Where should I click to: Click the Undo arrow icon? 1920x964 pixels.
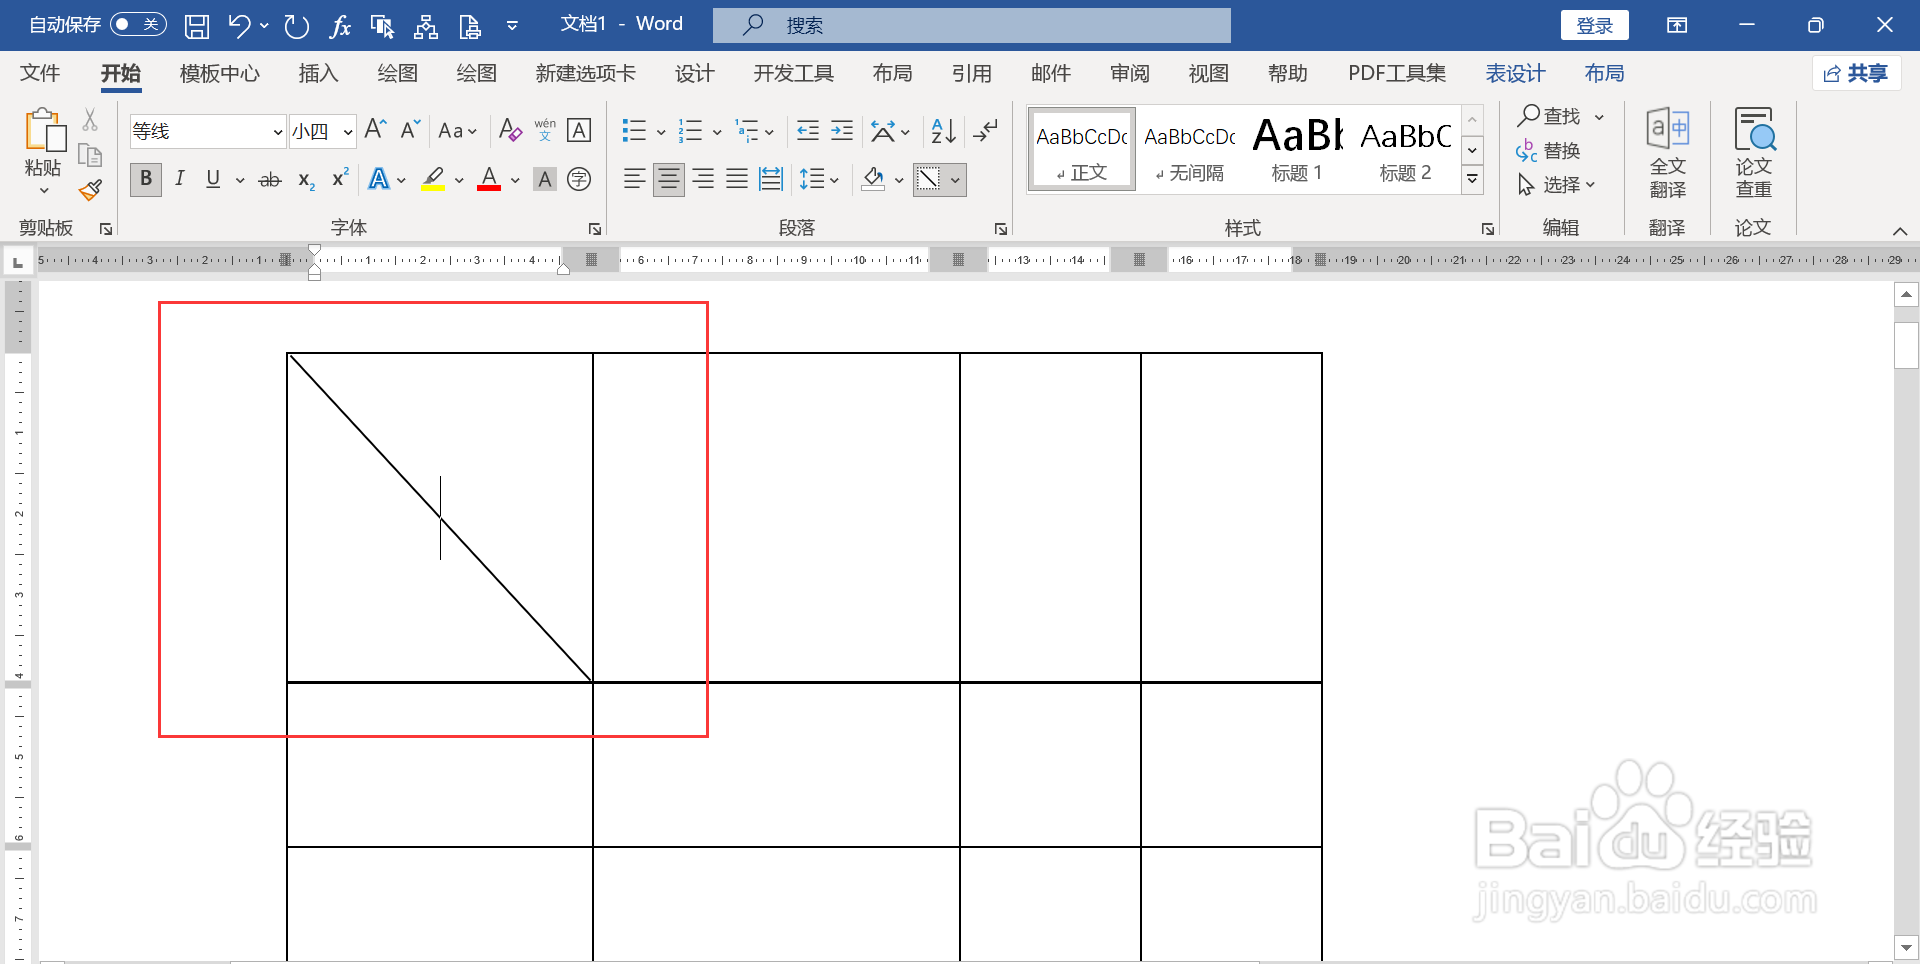[239, 26]
